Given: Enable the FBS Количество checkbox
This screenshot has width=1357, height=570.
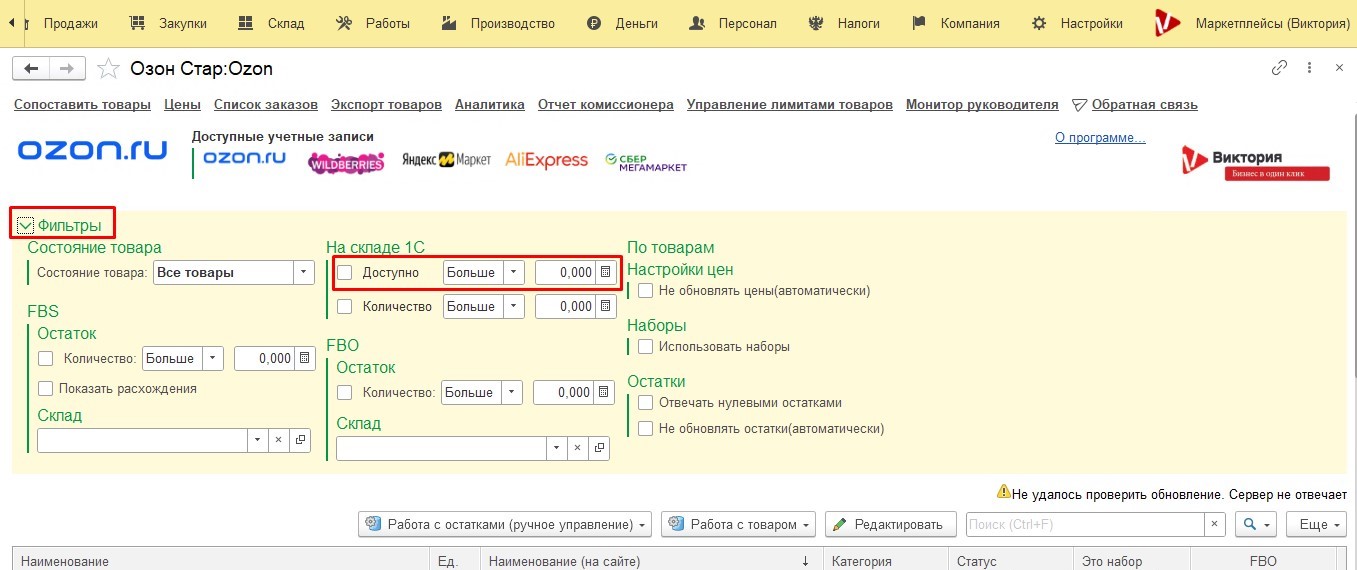Looking at the screenshot, I should (45, 358).
